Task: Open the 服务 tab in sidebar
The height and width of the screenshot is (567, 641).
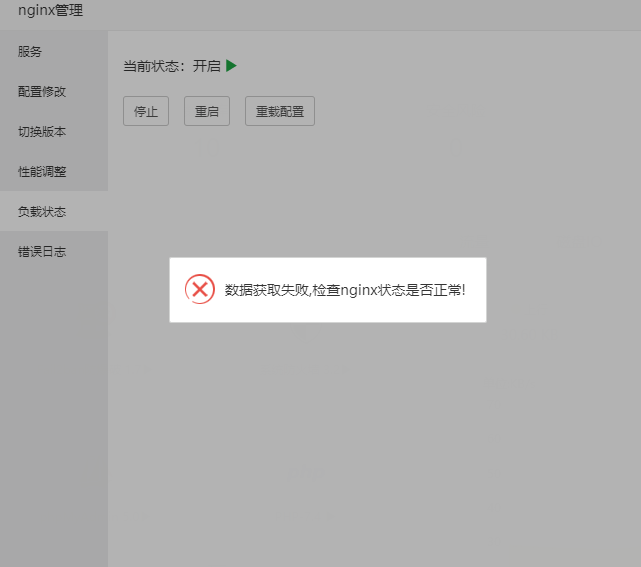Action: tap(54, 52)
